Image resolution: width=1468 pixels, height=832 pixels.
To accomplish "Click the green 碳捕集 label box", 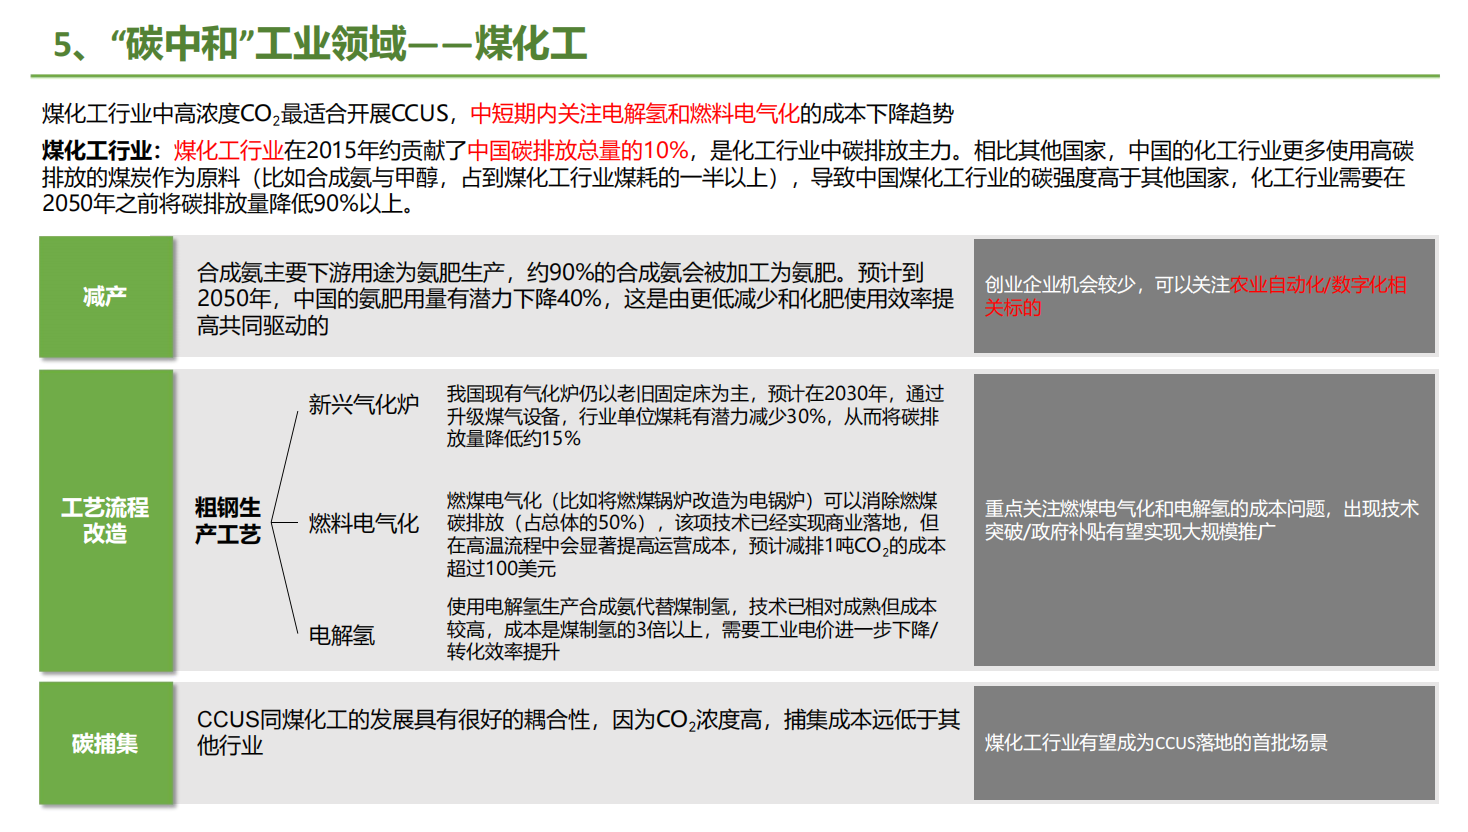I will [x=106, y=743].
